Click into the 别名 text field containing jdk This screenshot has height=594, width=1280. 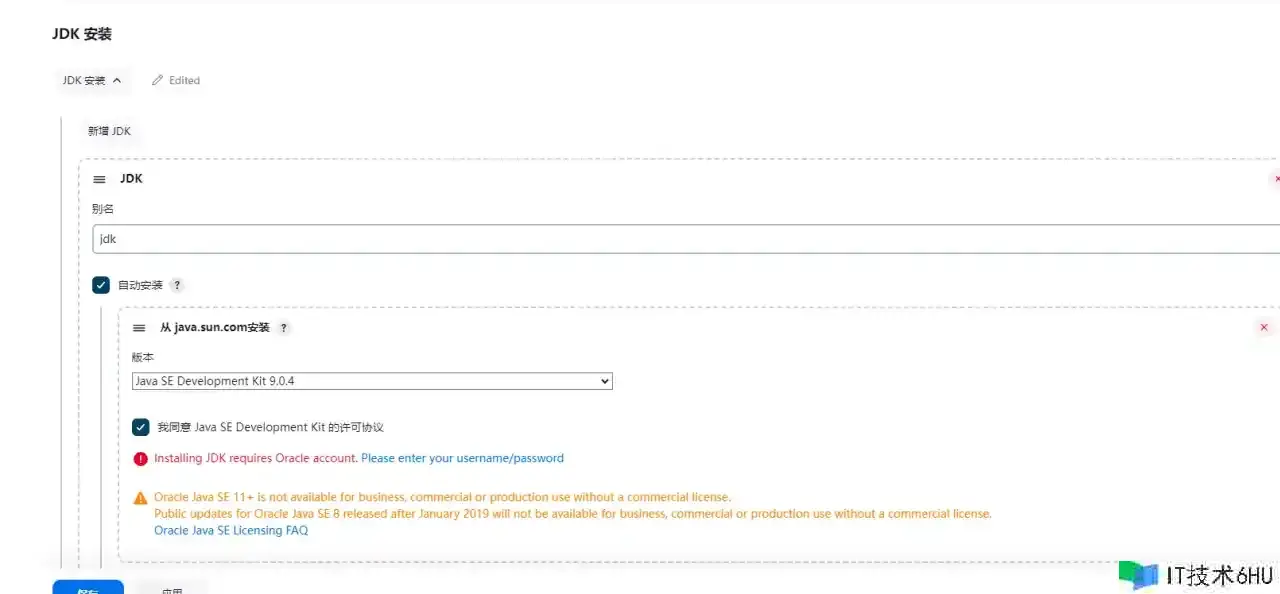coord(686,239)
